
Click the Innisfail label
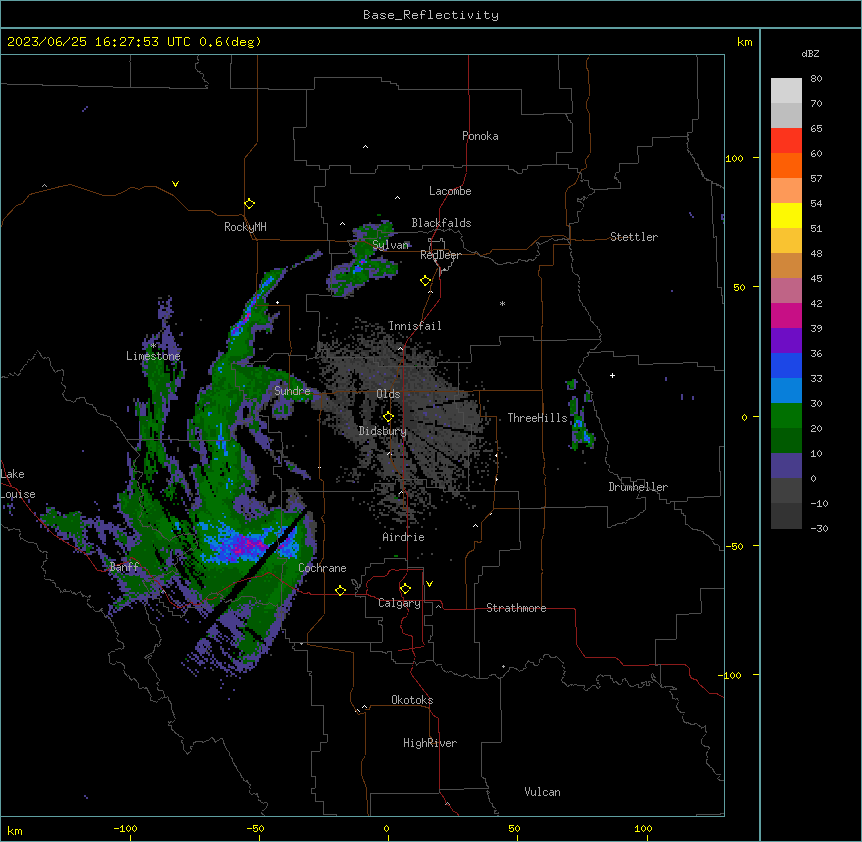[415, 326]
